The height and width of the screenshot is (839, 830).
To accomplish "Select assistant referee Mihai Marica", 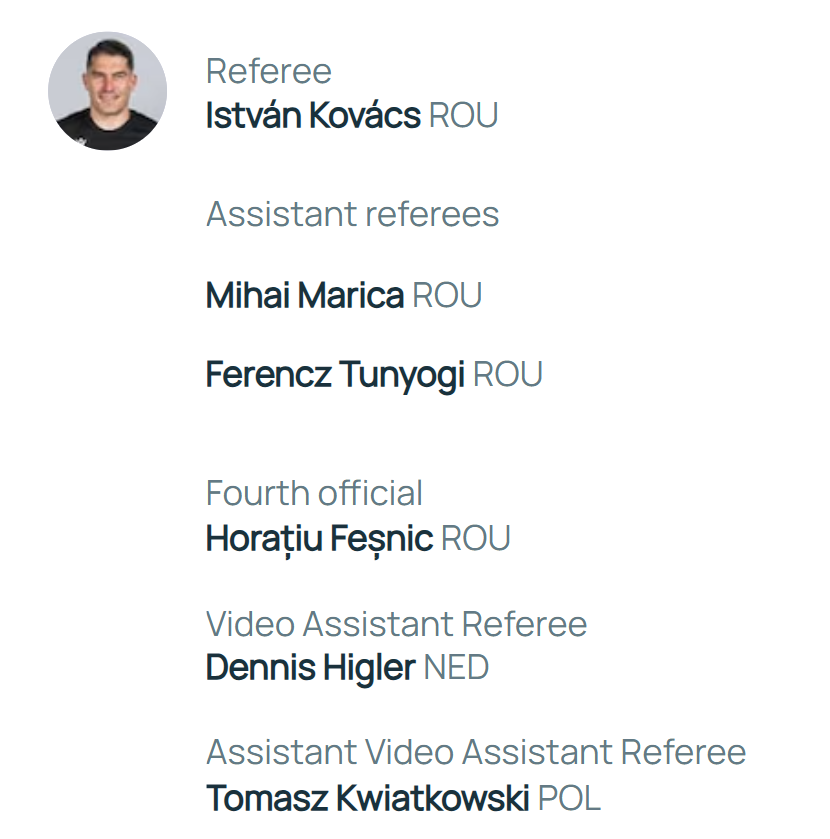I will pos(305,295).
